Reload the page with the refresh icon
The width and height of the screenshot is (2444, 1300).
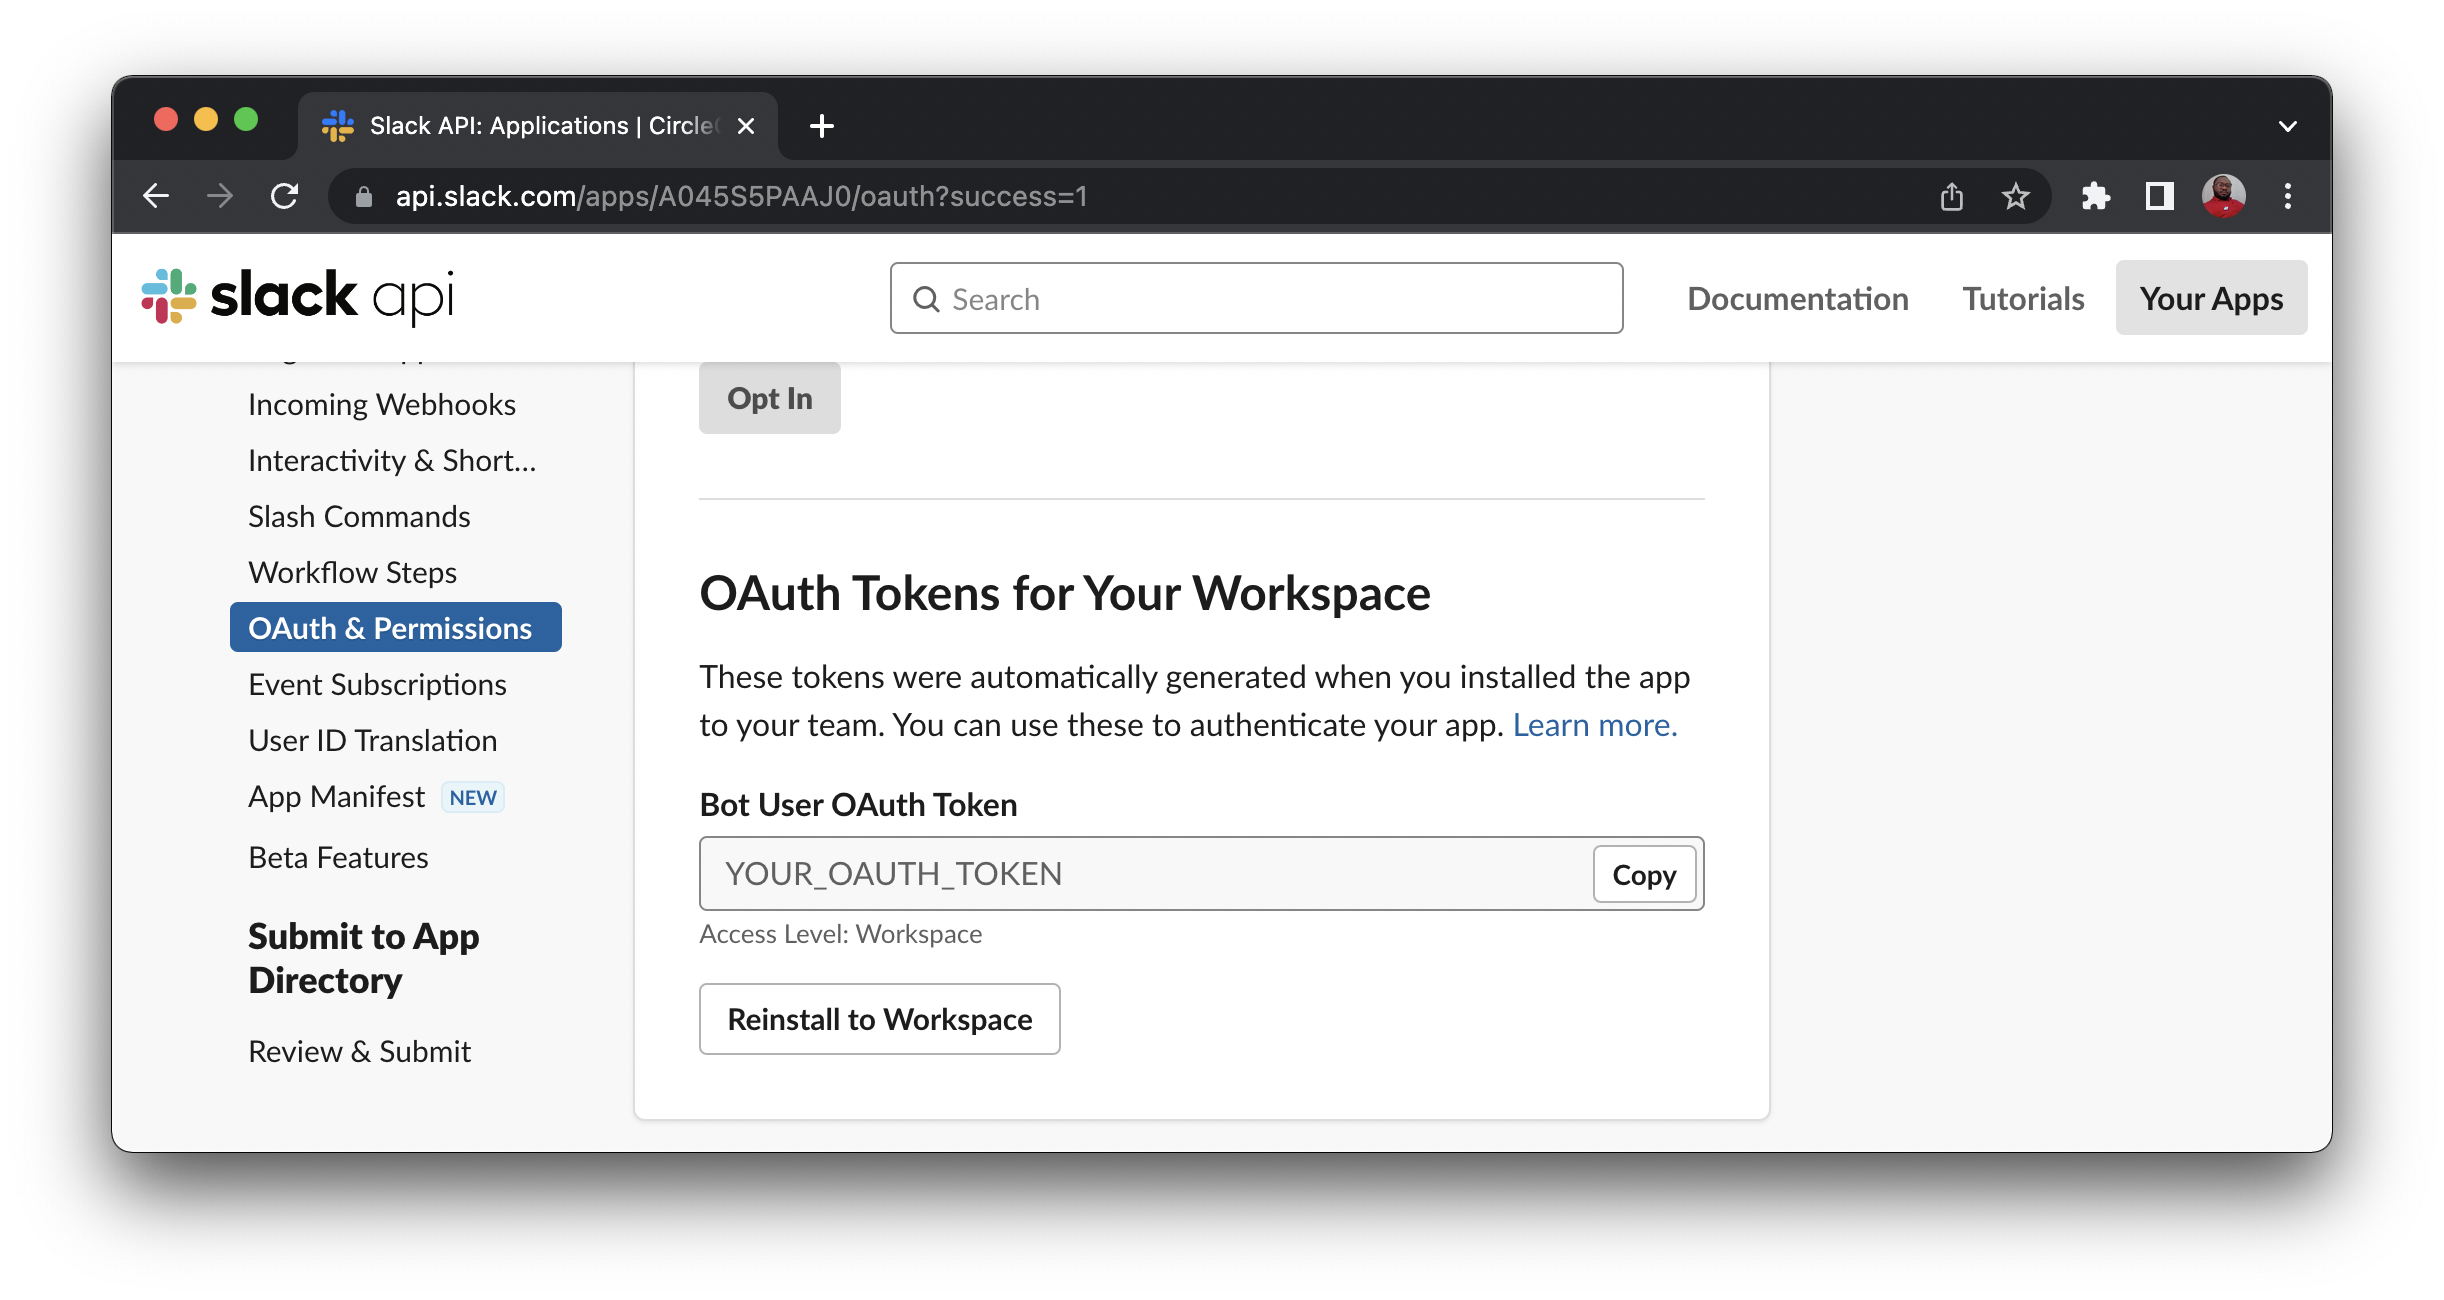click(x=285, y=196)
